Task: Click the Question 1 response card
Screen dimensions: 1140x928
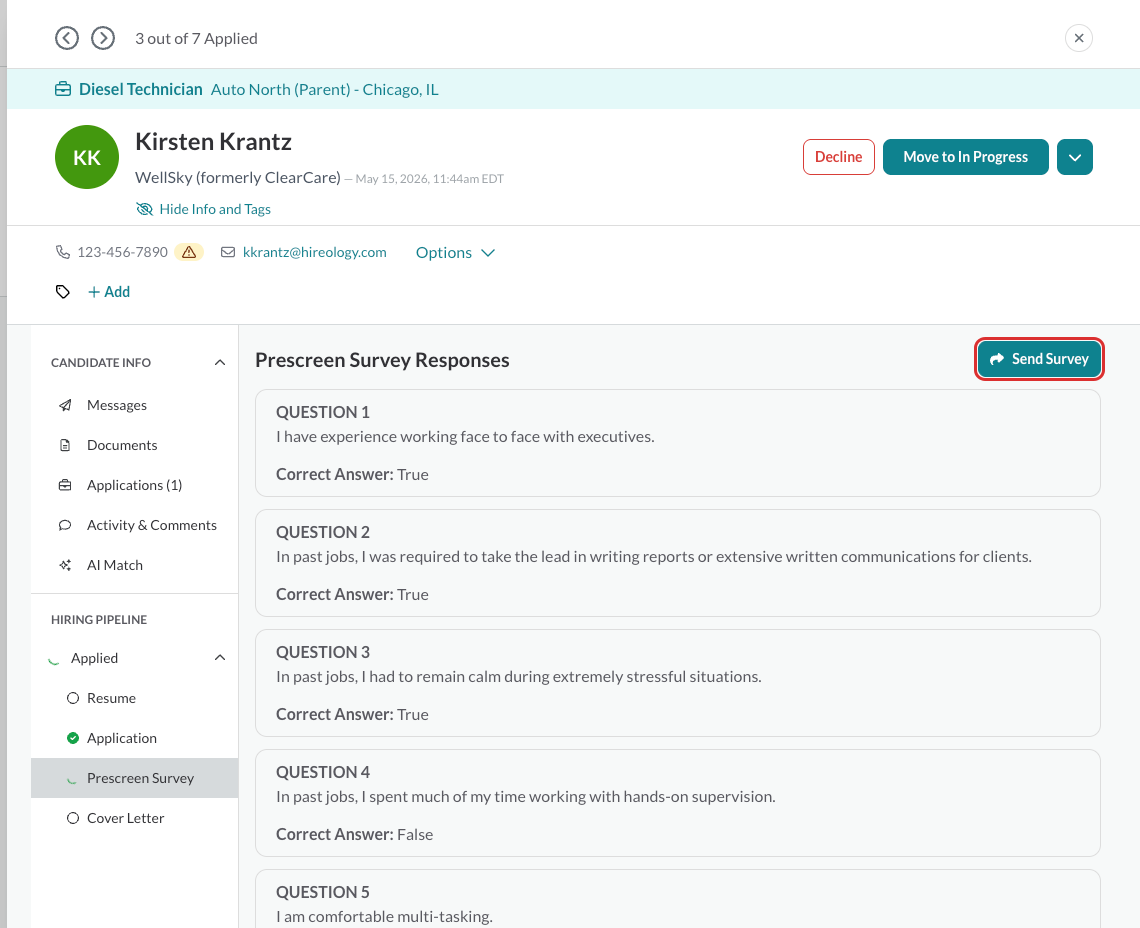Action: (678, 443)
